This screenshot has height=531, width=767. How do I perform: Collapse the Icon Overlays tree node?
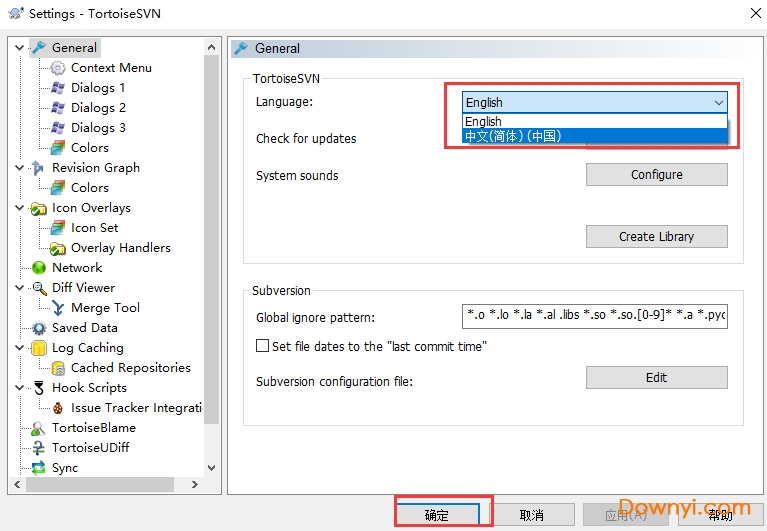[20, 208]
